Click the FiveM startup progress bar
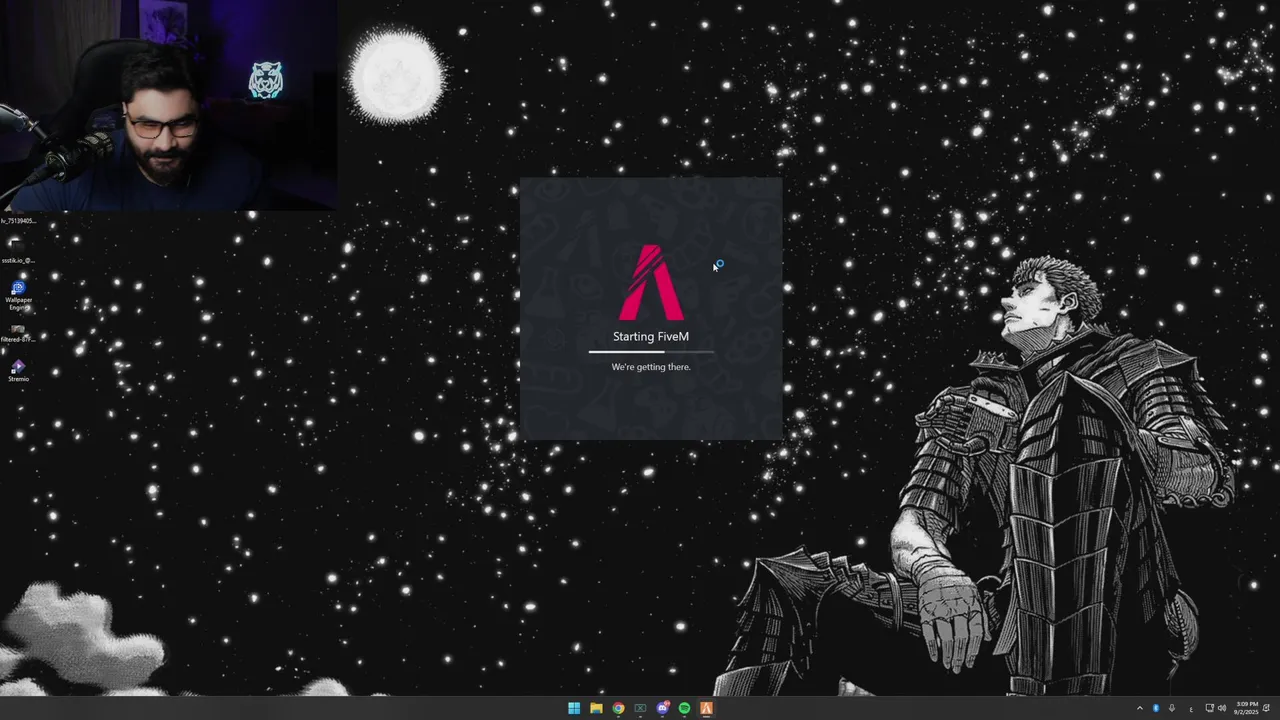The image size is (1280, 720). [x=651, y=352]
